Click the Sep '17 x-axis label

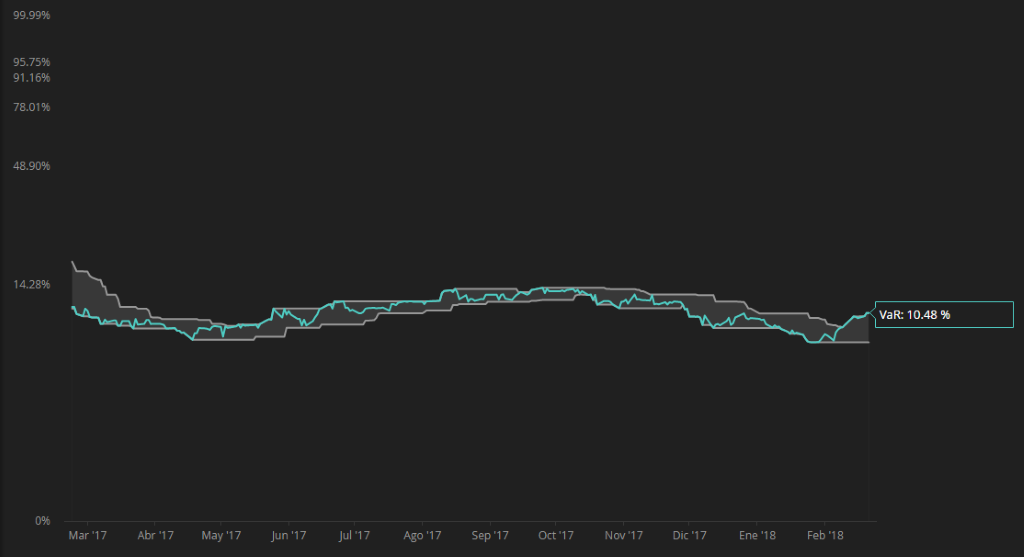489,536
